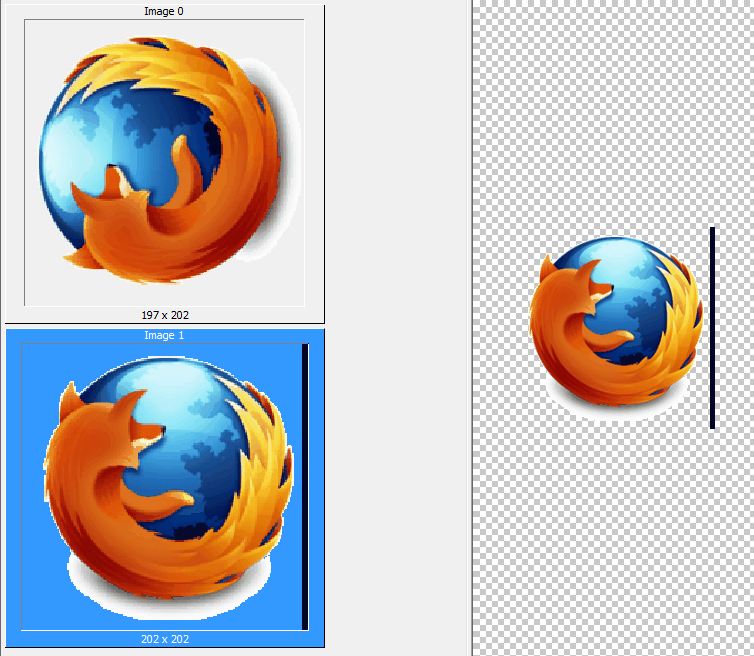This screenshot has width=754, height=656.
Task: Select the Image 0 thumbnail
Action: pos(164,163)
